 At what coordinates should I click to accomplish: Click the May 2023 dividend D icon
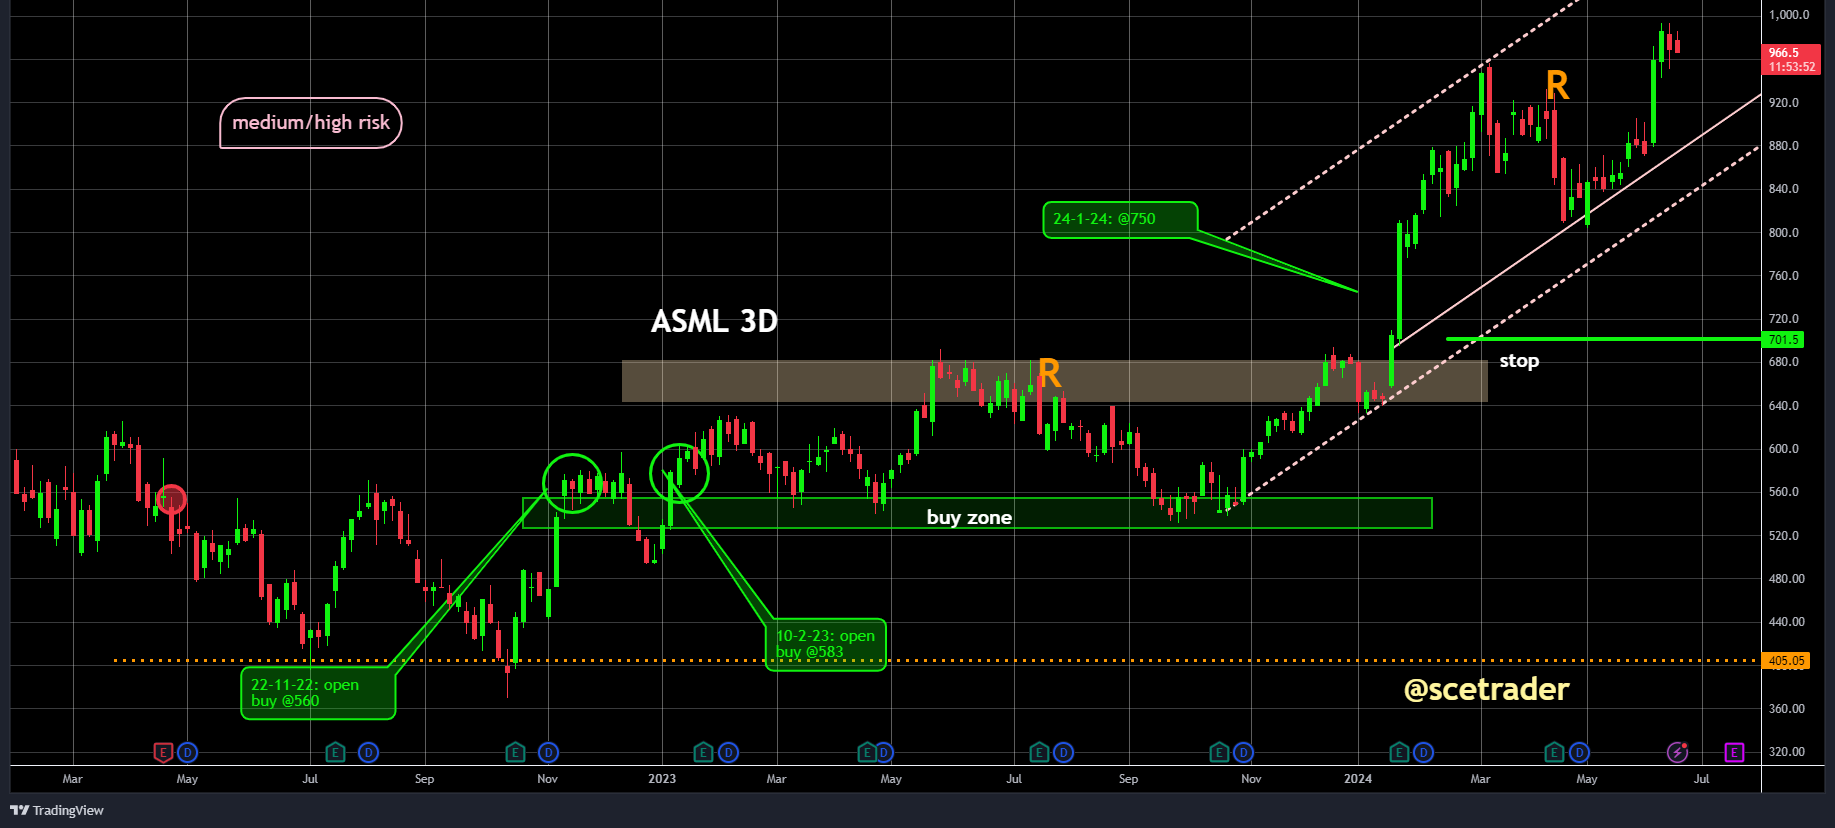[884, 752]
